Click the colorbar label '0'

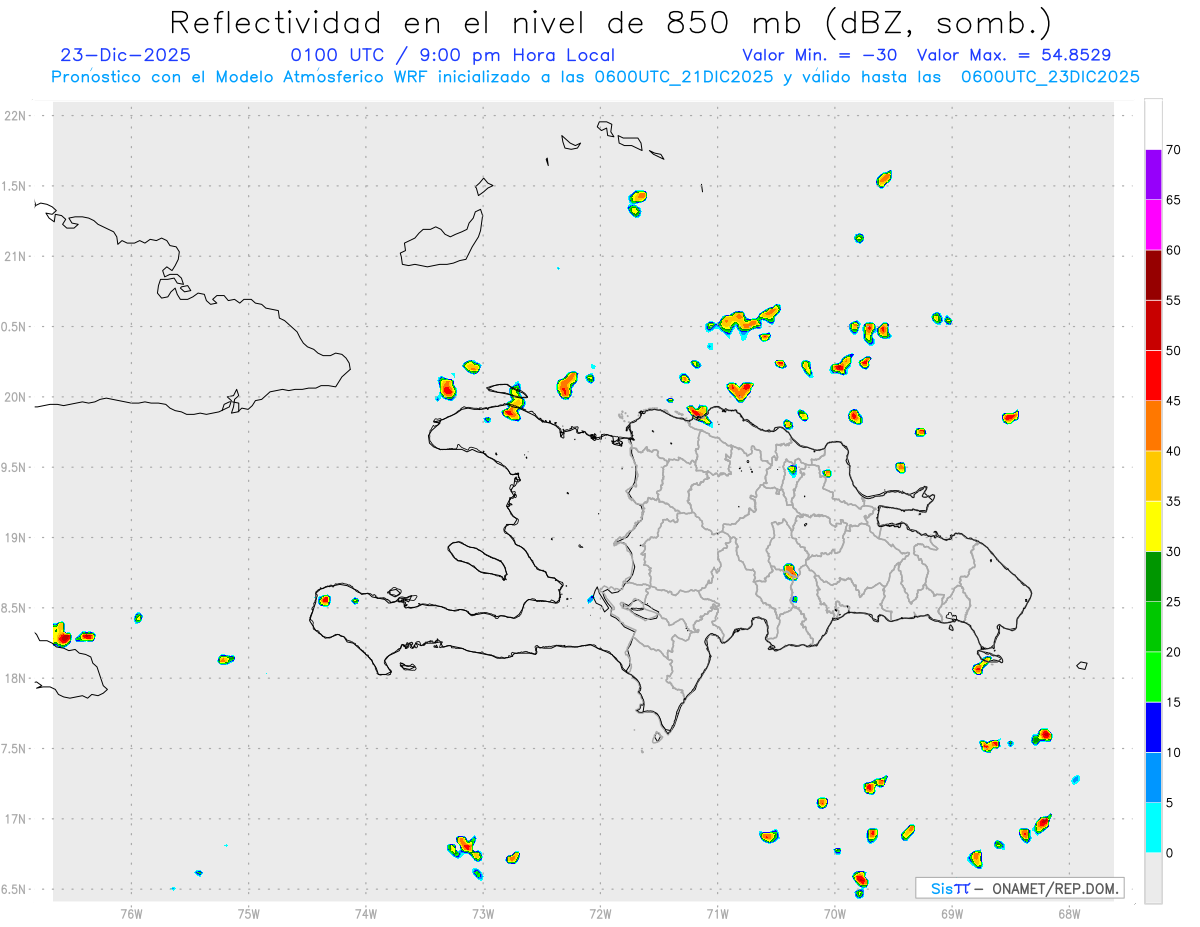(x=1170, y=853)
